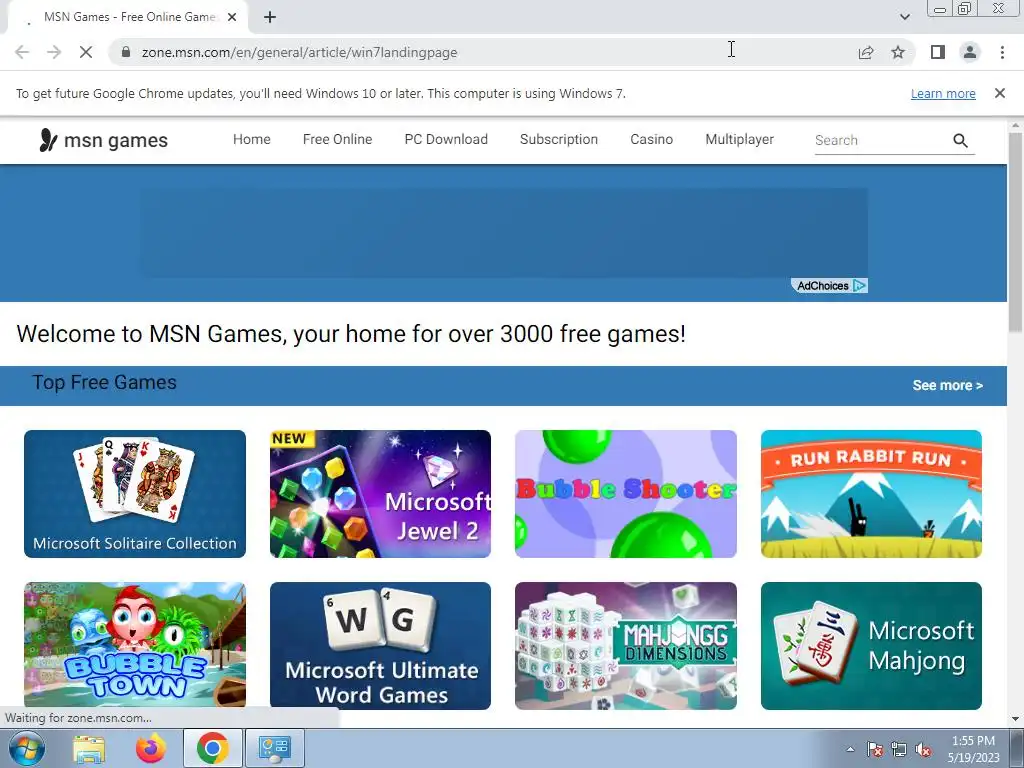Go to the Home menu item
This screenshot has height=768, width=1024.
pos(251,139)
